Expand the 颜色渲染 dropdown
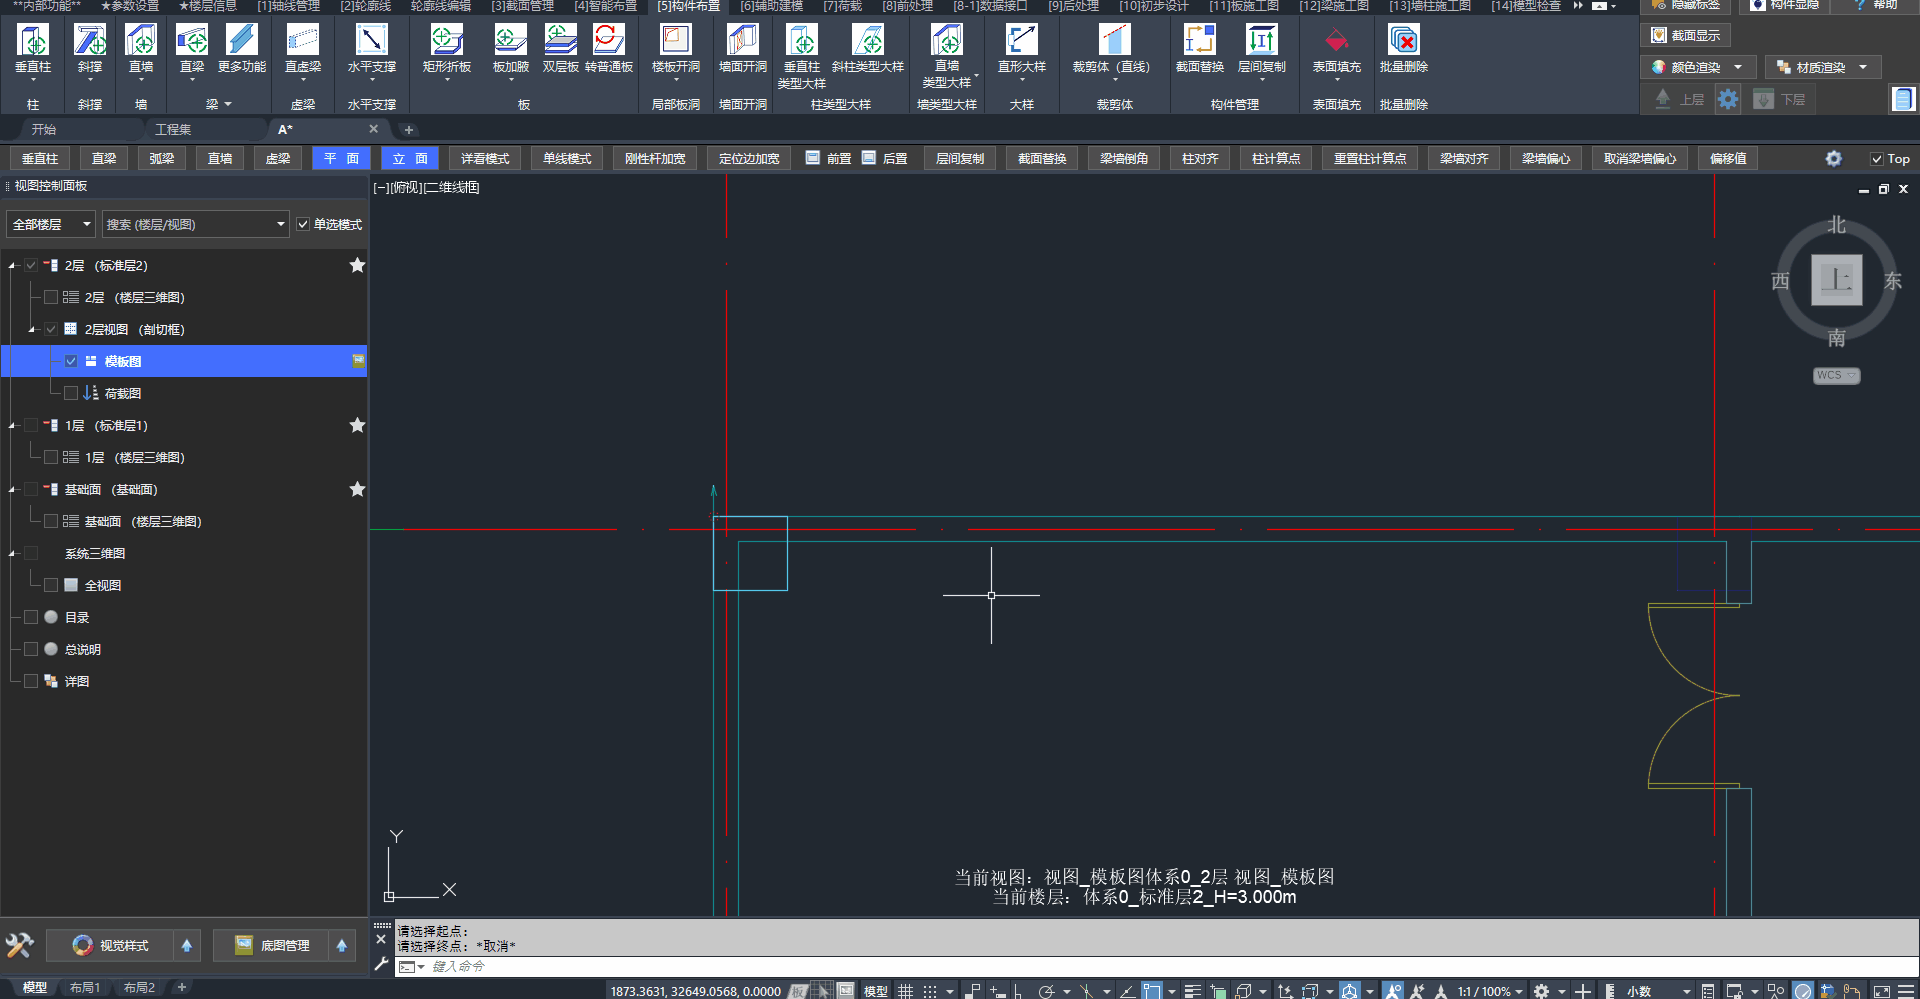Viewport: 1920px width, 999px height. click(x=1738, y=67)
